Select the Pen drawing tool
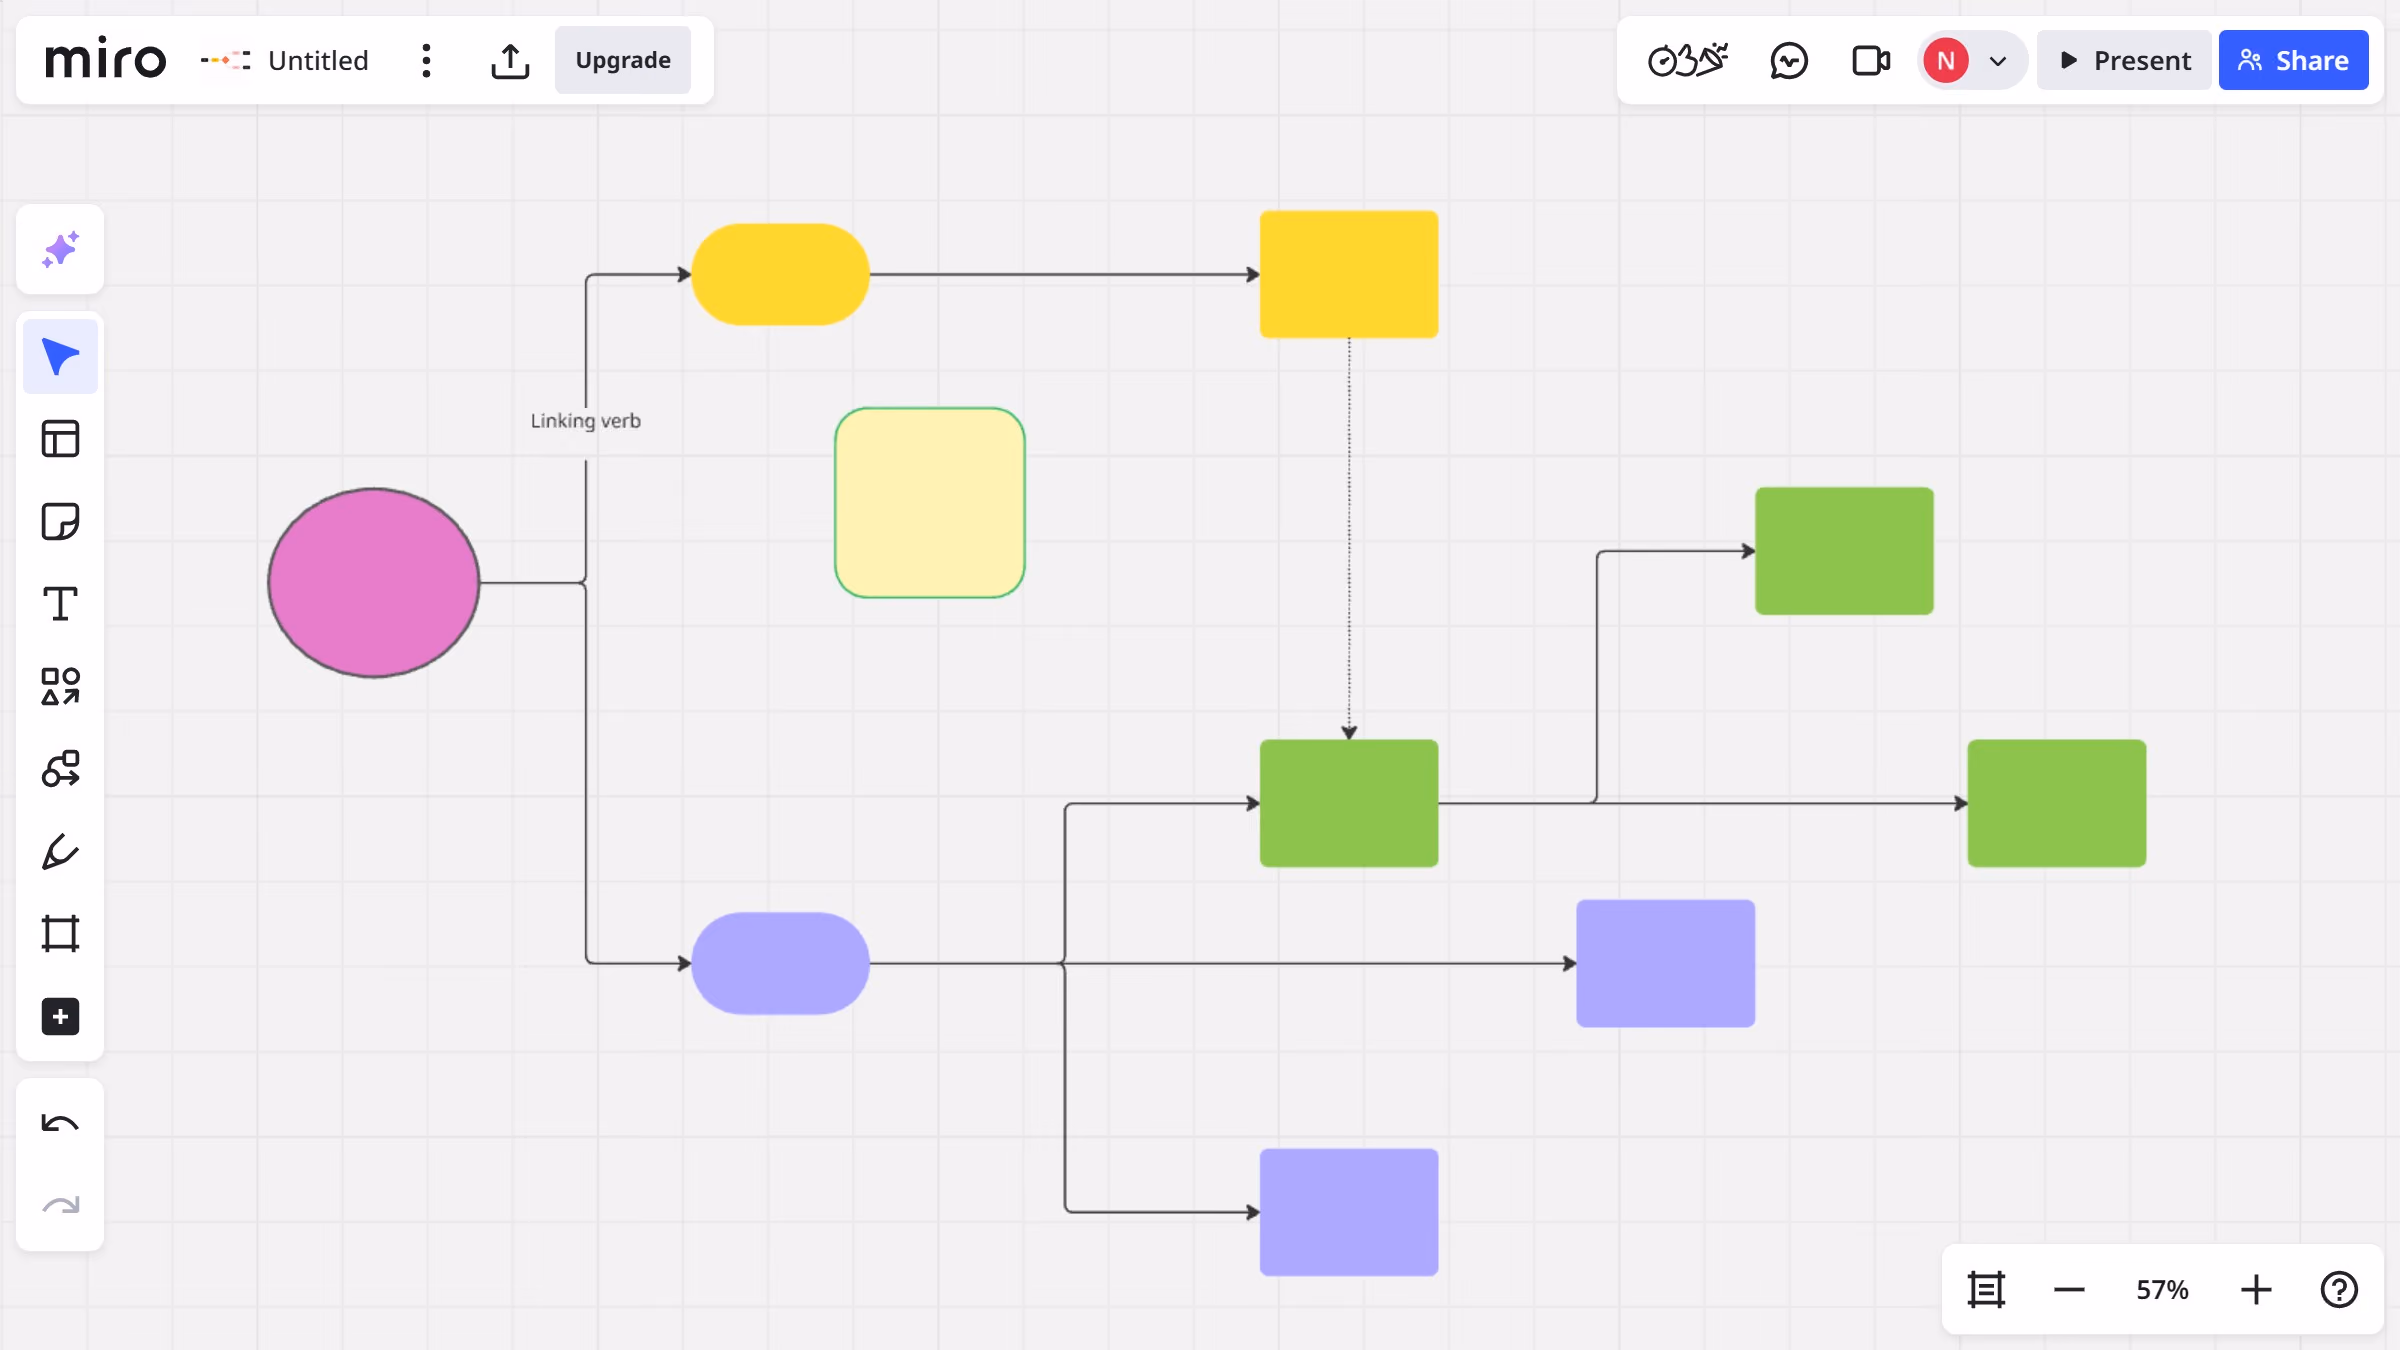The width and height of the screenshot is (2400, 1350). [60, 852]
